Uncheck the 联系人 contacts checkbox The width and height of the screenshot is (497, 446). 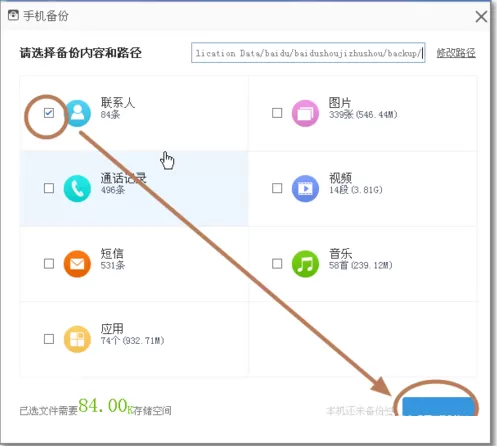[x=49, y=113]
